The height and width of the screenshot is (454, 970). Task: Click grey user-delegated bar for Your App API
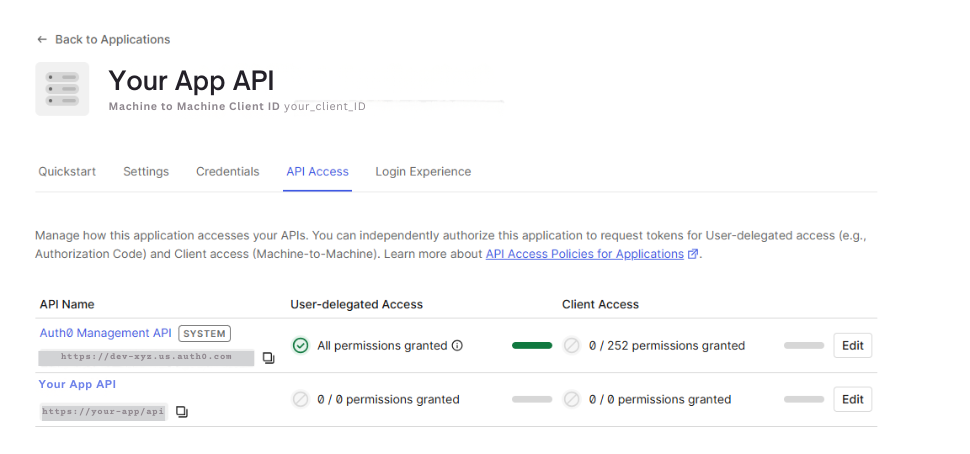[x=532, y=400]
